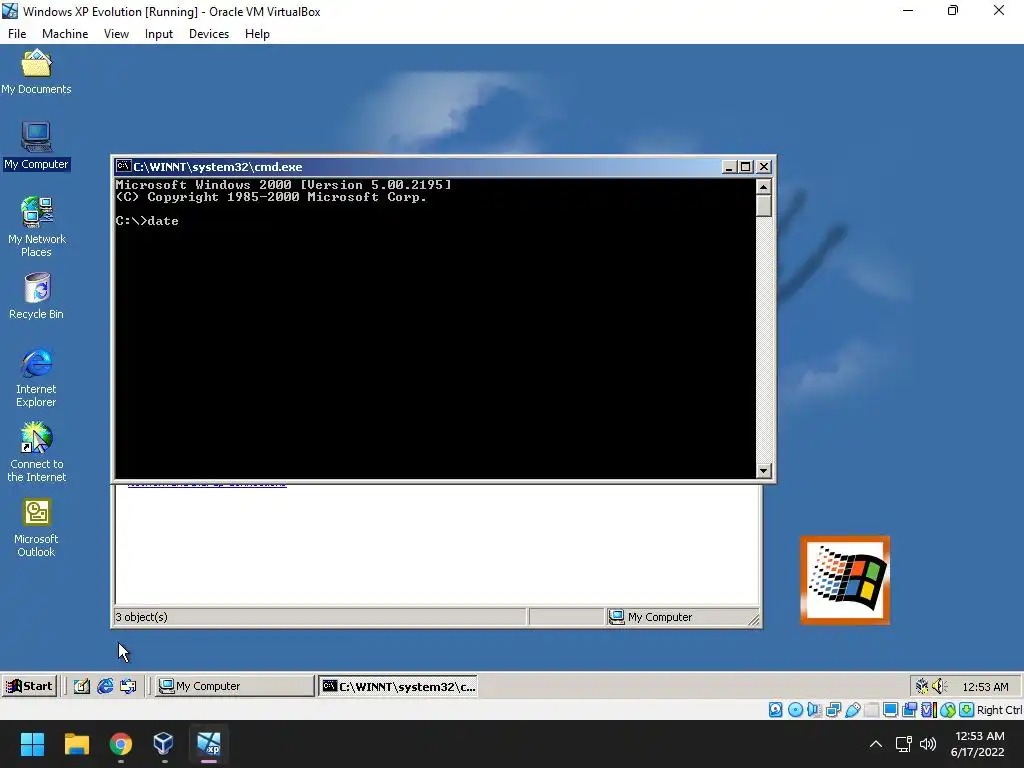1024x768 pixels.
Task: Open the VirtualBox View menu
Action: pos(116,34)
